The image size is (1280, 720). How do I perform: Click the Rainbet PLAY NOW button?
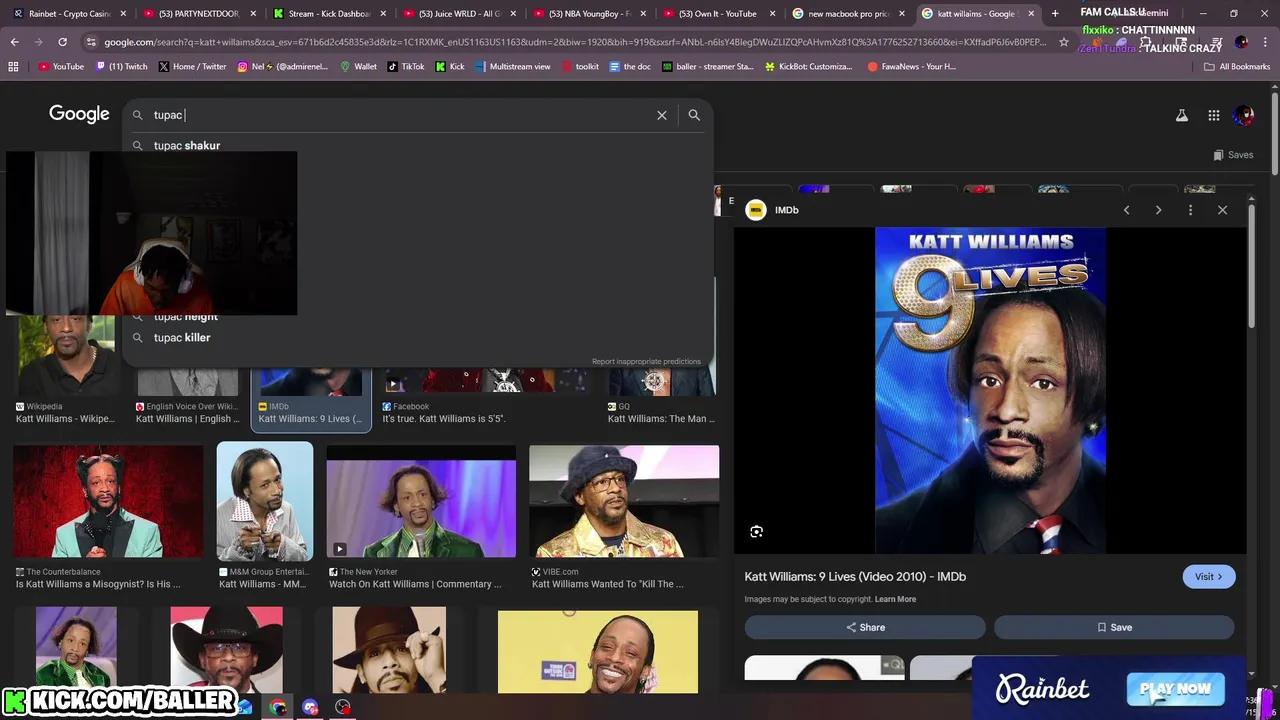point(1175,689)
